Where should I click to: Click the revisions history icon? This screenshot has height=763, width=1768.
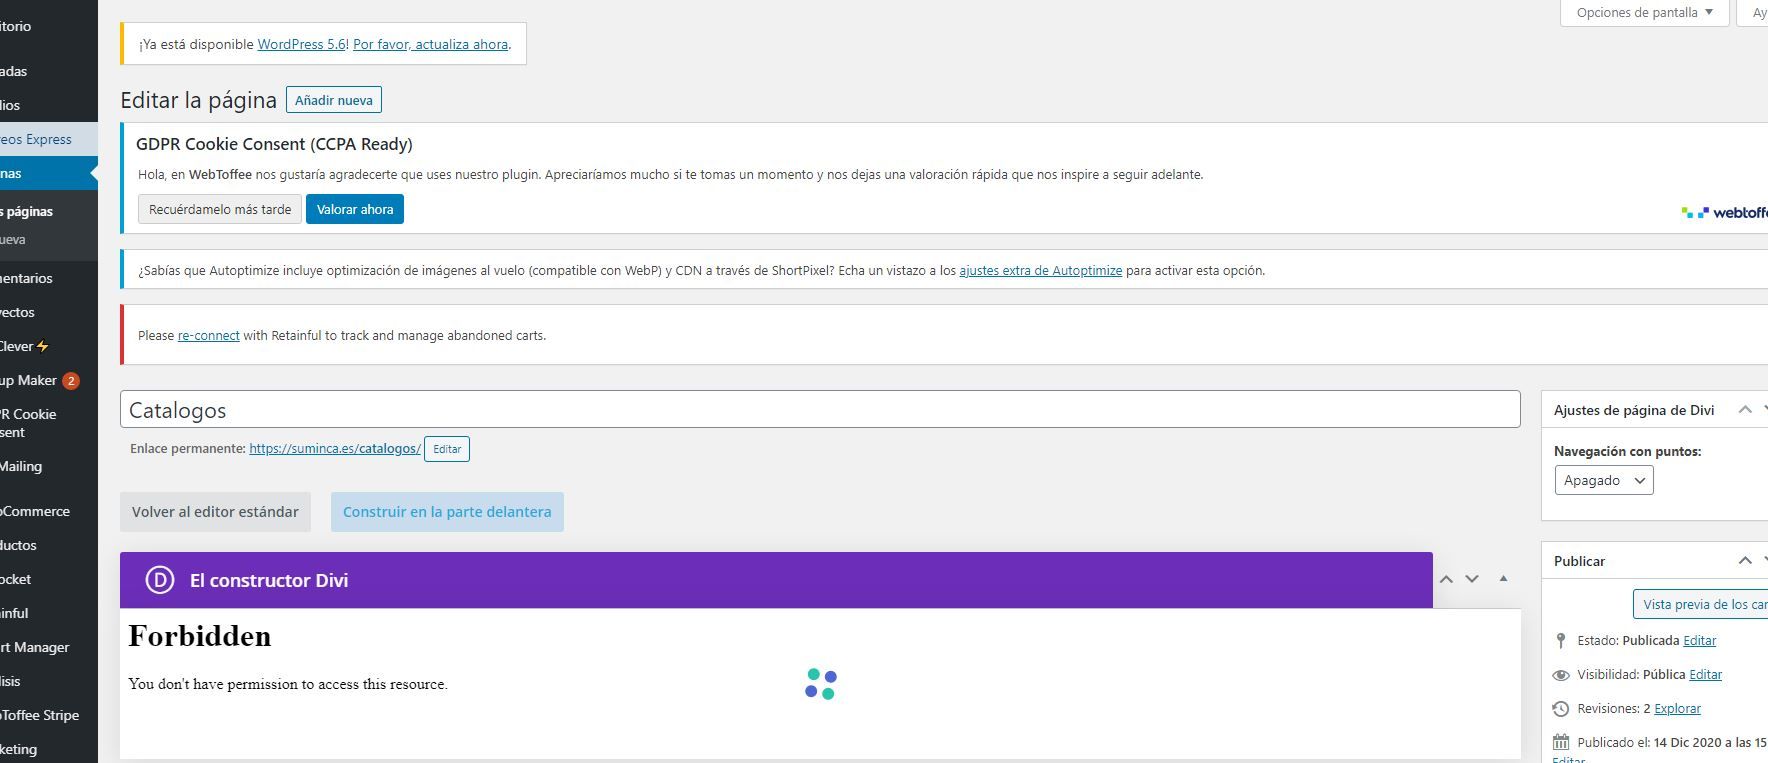pos(1561,709)
